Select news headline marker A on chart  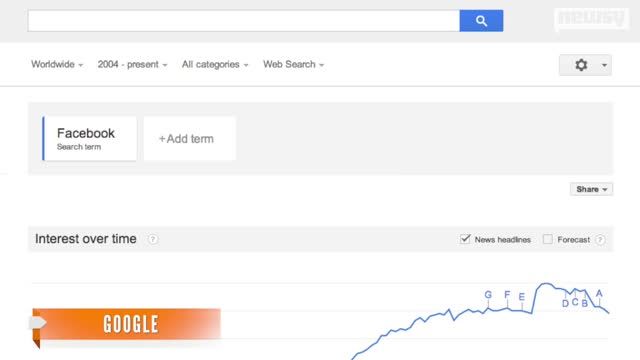tap(599, 293)
